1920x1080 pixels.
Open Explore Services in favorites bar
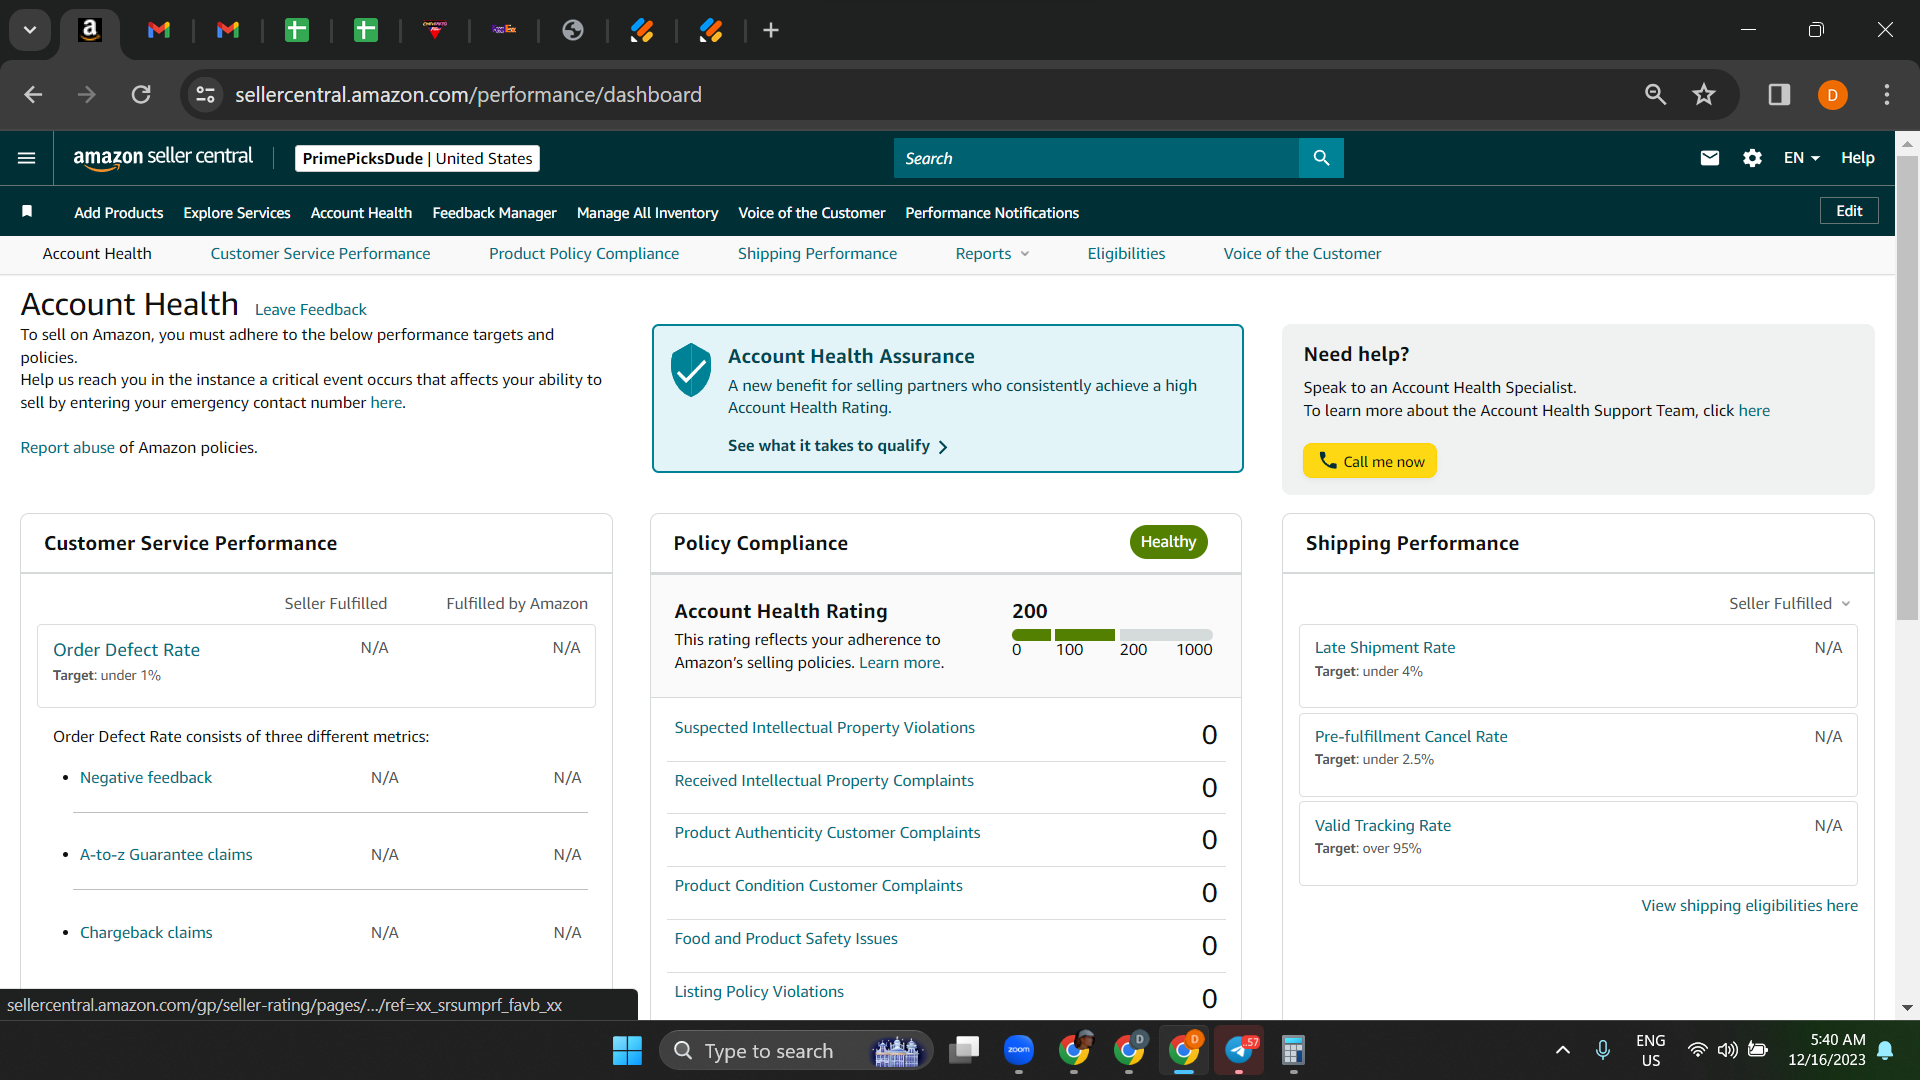237,213
